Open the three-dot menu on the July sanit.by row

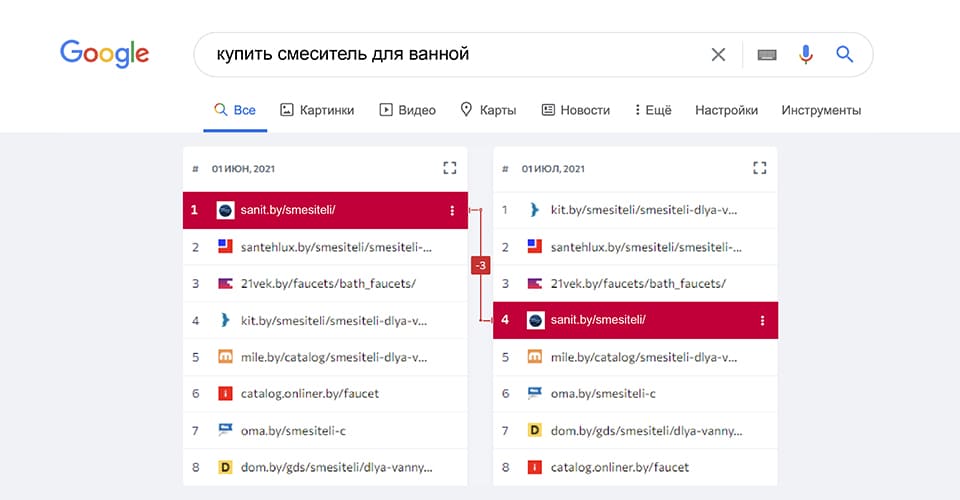(762, 321)
